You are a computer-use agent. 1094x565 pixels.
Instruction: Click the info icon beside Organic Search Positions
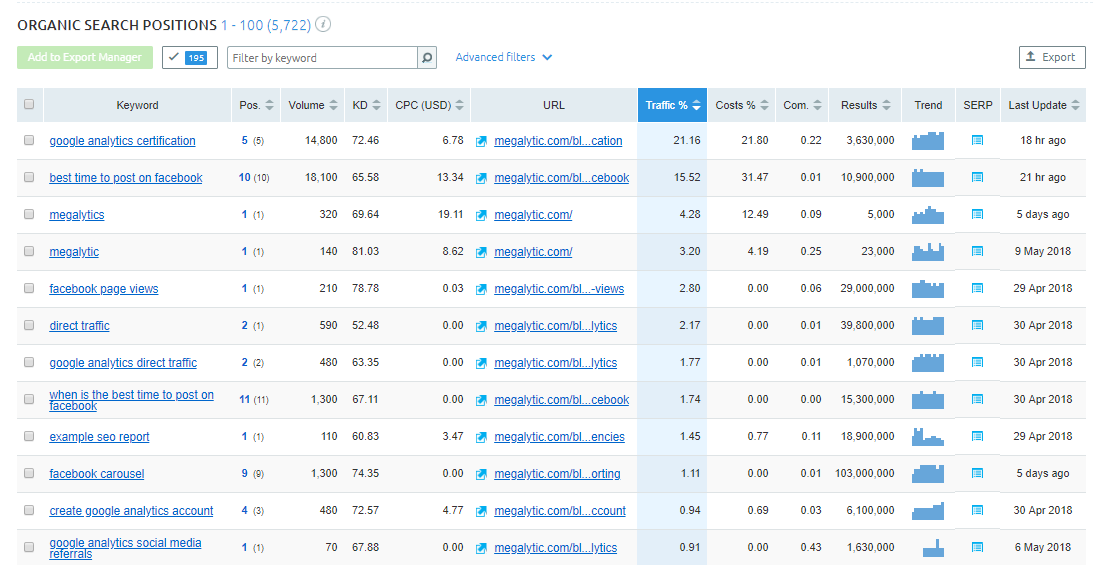(323, 25)
